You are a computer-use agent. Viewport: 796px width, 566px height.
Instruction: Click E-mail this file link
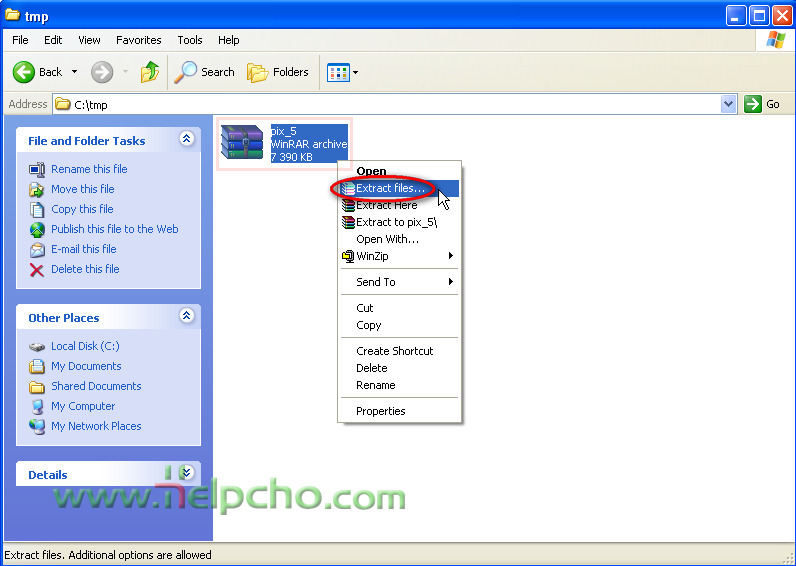84,249
